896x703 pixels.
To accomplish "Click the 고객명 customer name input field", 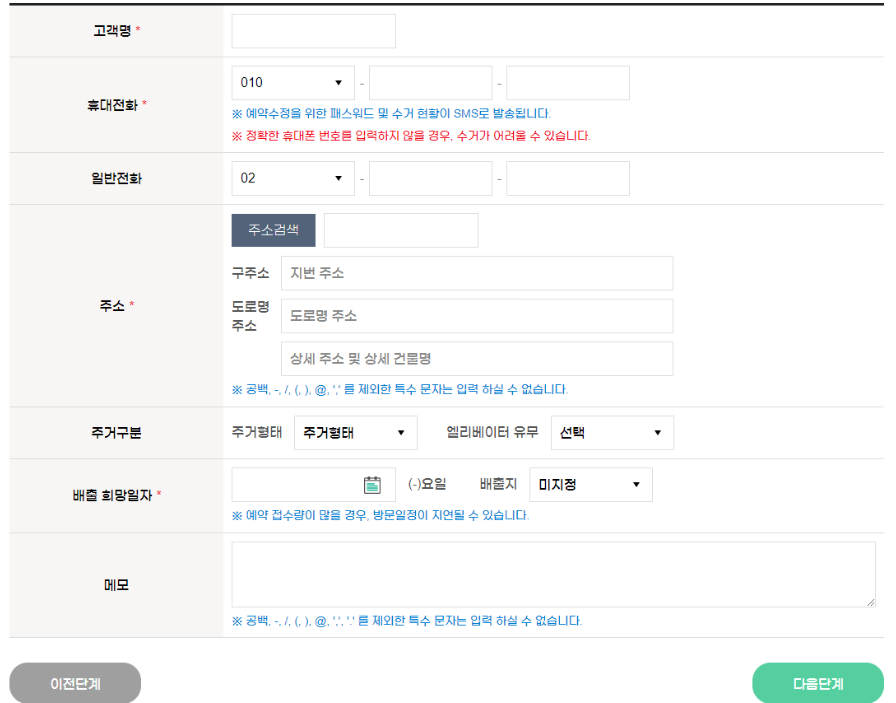I will 313,30.
